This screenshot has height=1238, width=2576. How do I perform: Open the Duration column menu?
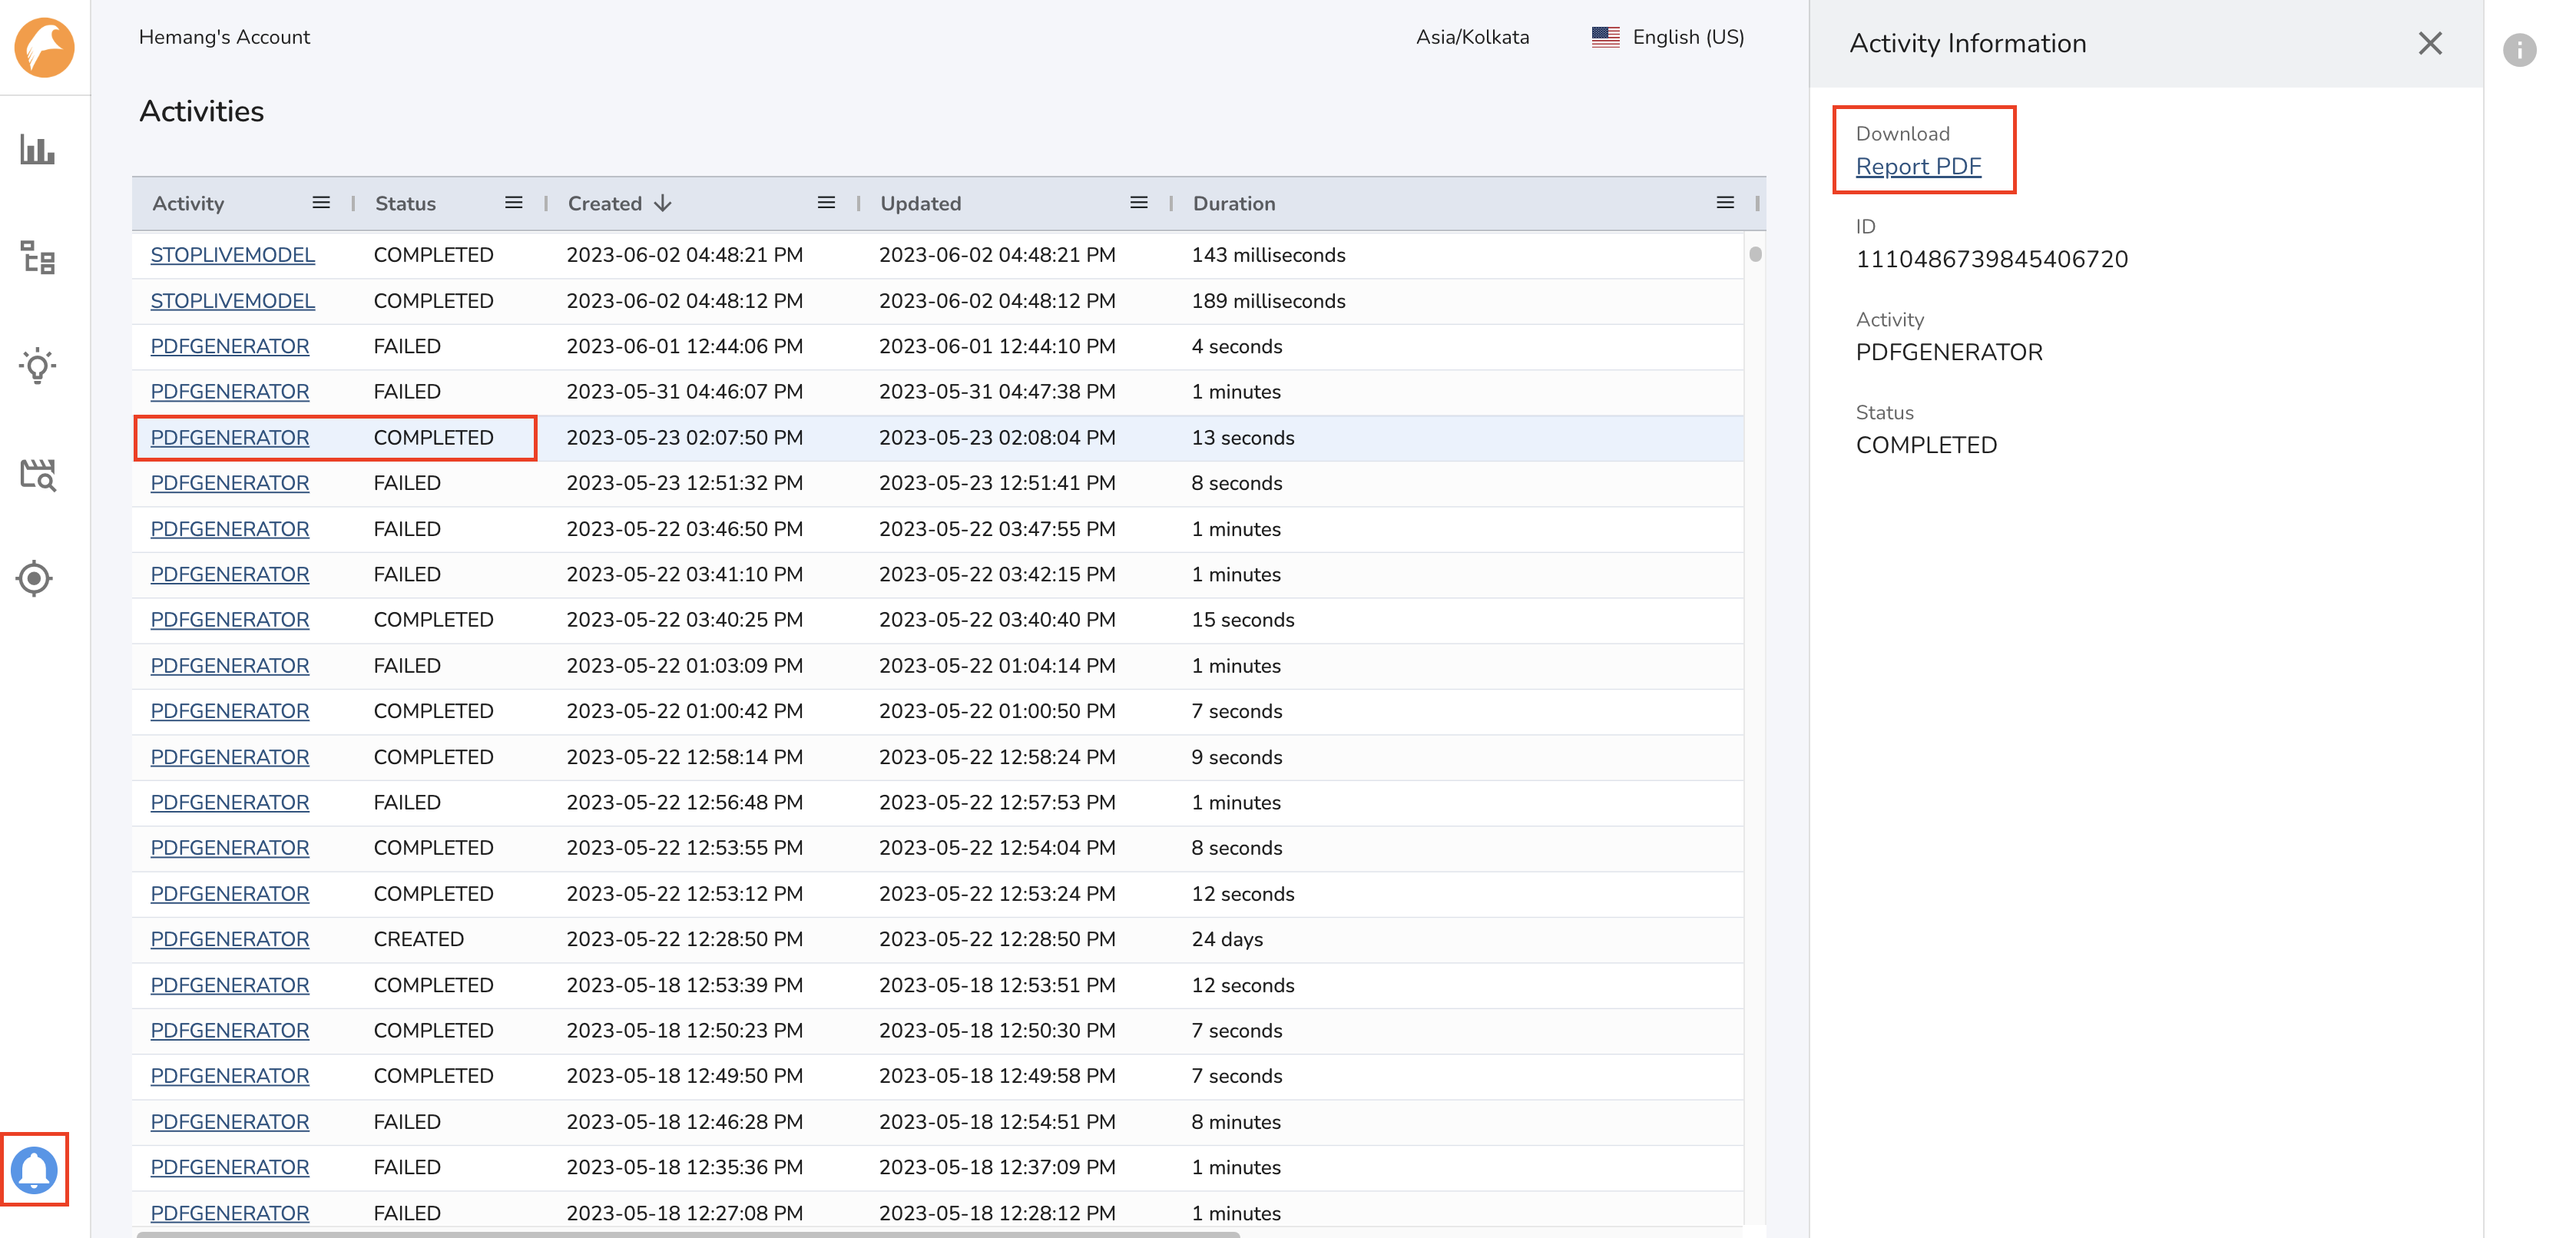click(x=1725, y=203)
